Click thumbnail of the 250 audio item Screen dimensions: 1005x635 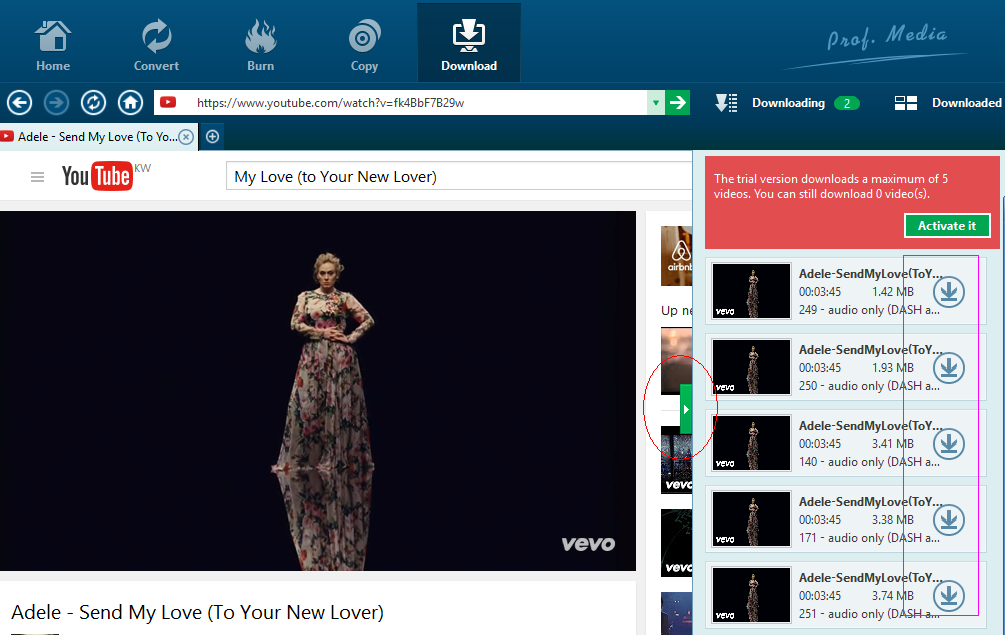[x=751, y=367]
